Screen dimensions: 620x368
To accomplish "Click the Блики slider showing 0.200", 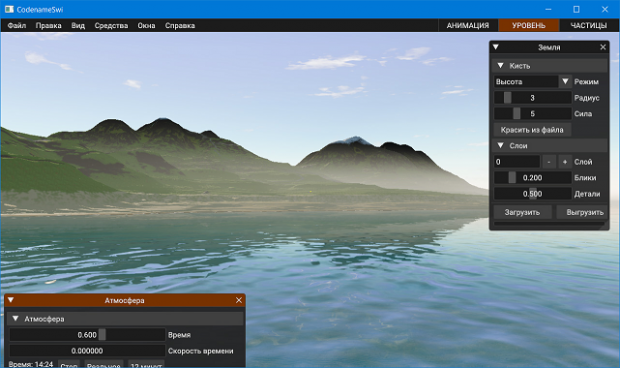I will [x=532, y=178].
